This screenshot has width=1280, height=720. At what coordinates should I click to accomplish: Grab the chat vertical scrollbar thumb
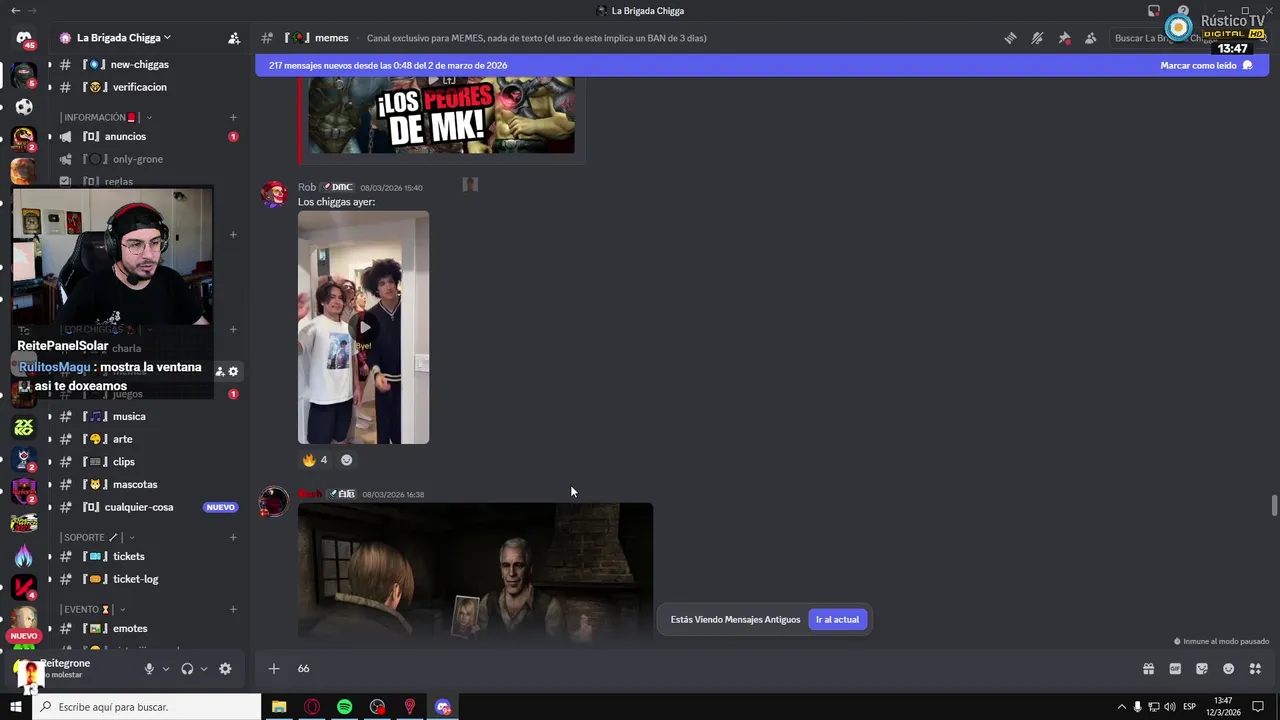tap(1274, 505)
